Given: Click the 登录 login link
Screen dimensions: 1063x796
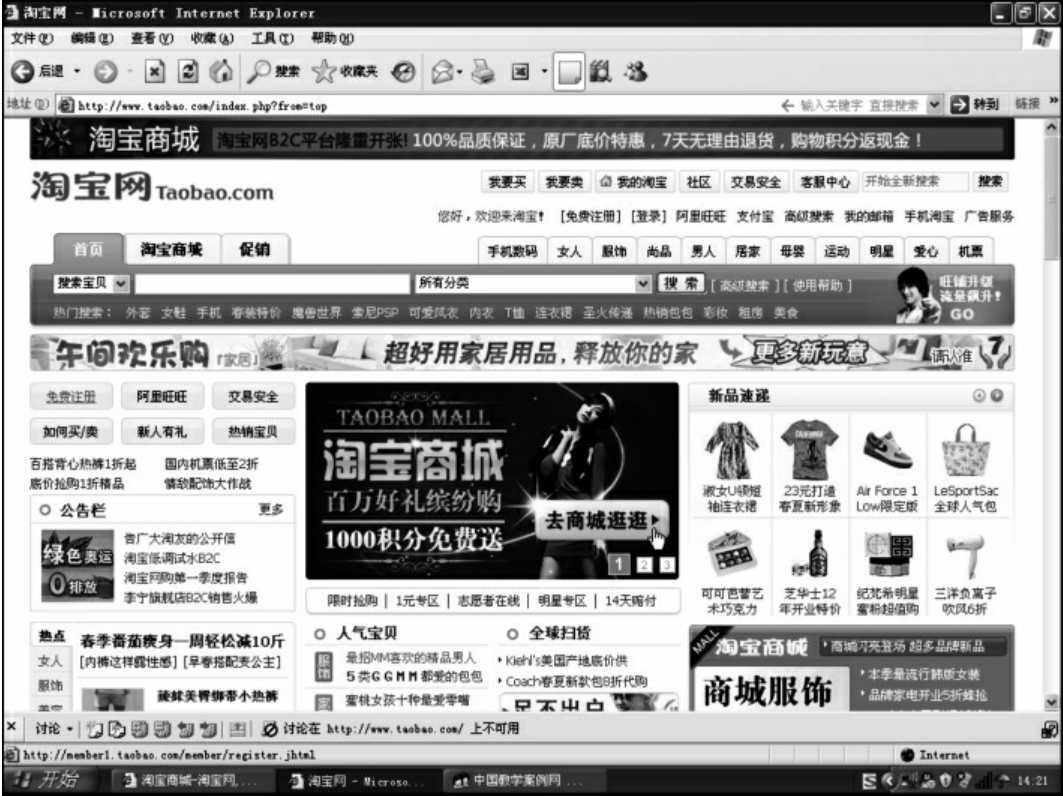Looking at the screenshot, I should [x=648, y=216].
